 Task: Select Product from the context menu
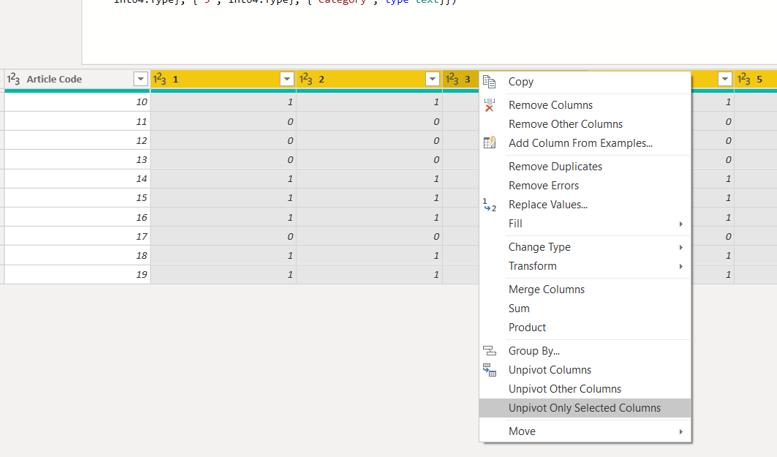click(x=585, y=328)
